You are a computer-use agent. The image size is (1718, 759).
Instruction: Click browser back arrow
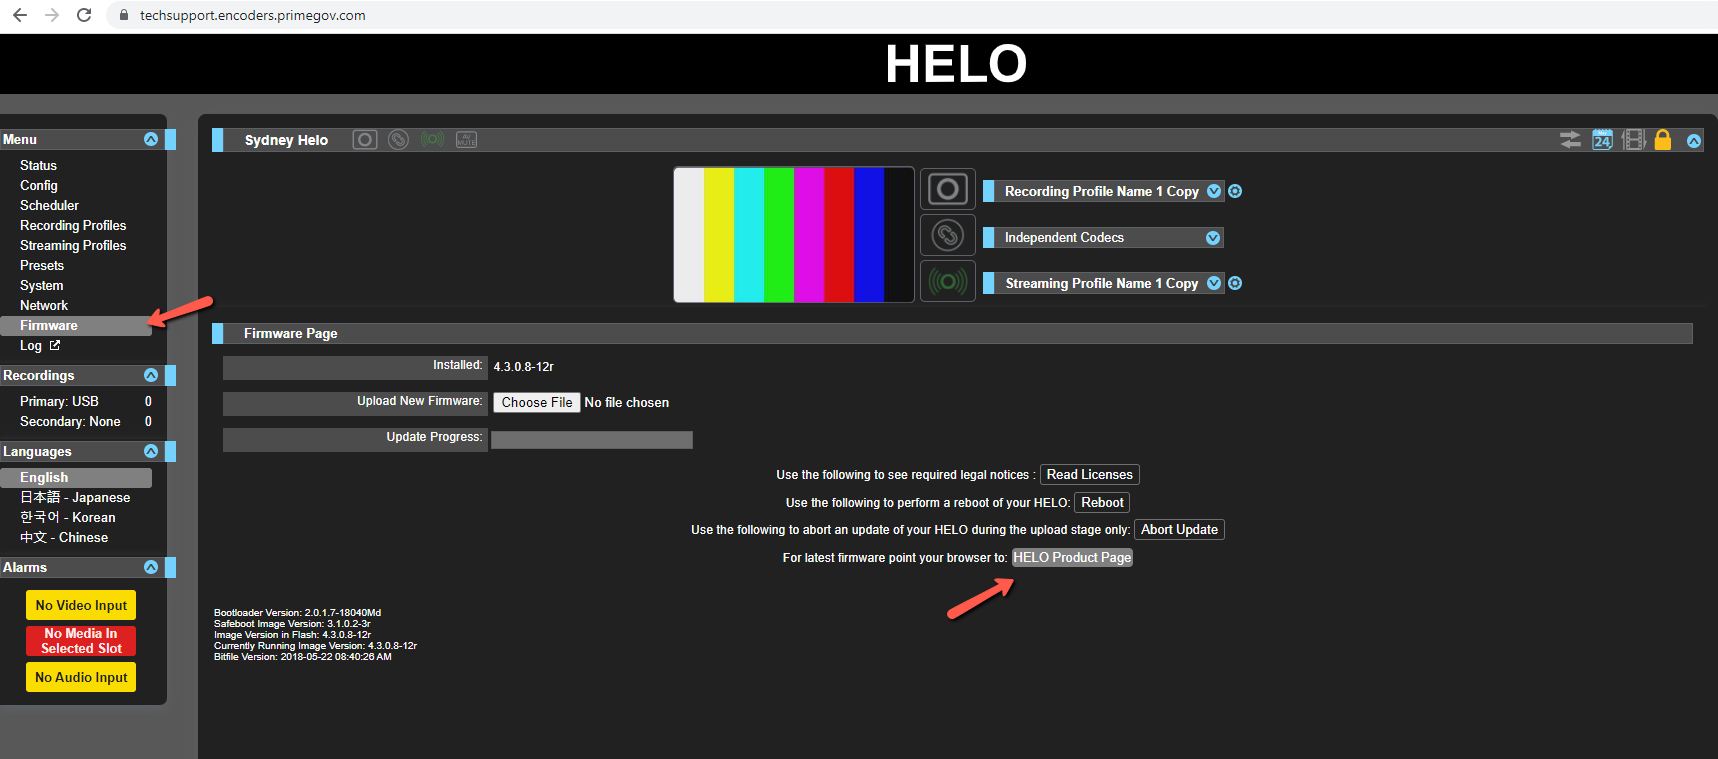(20, 15)
